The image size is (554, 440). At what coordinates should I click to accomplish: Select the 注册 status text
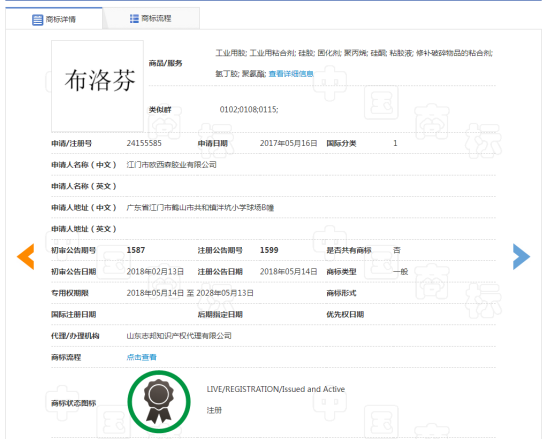(214, 410)
